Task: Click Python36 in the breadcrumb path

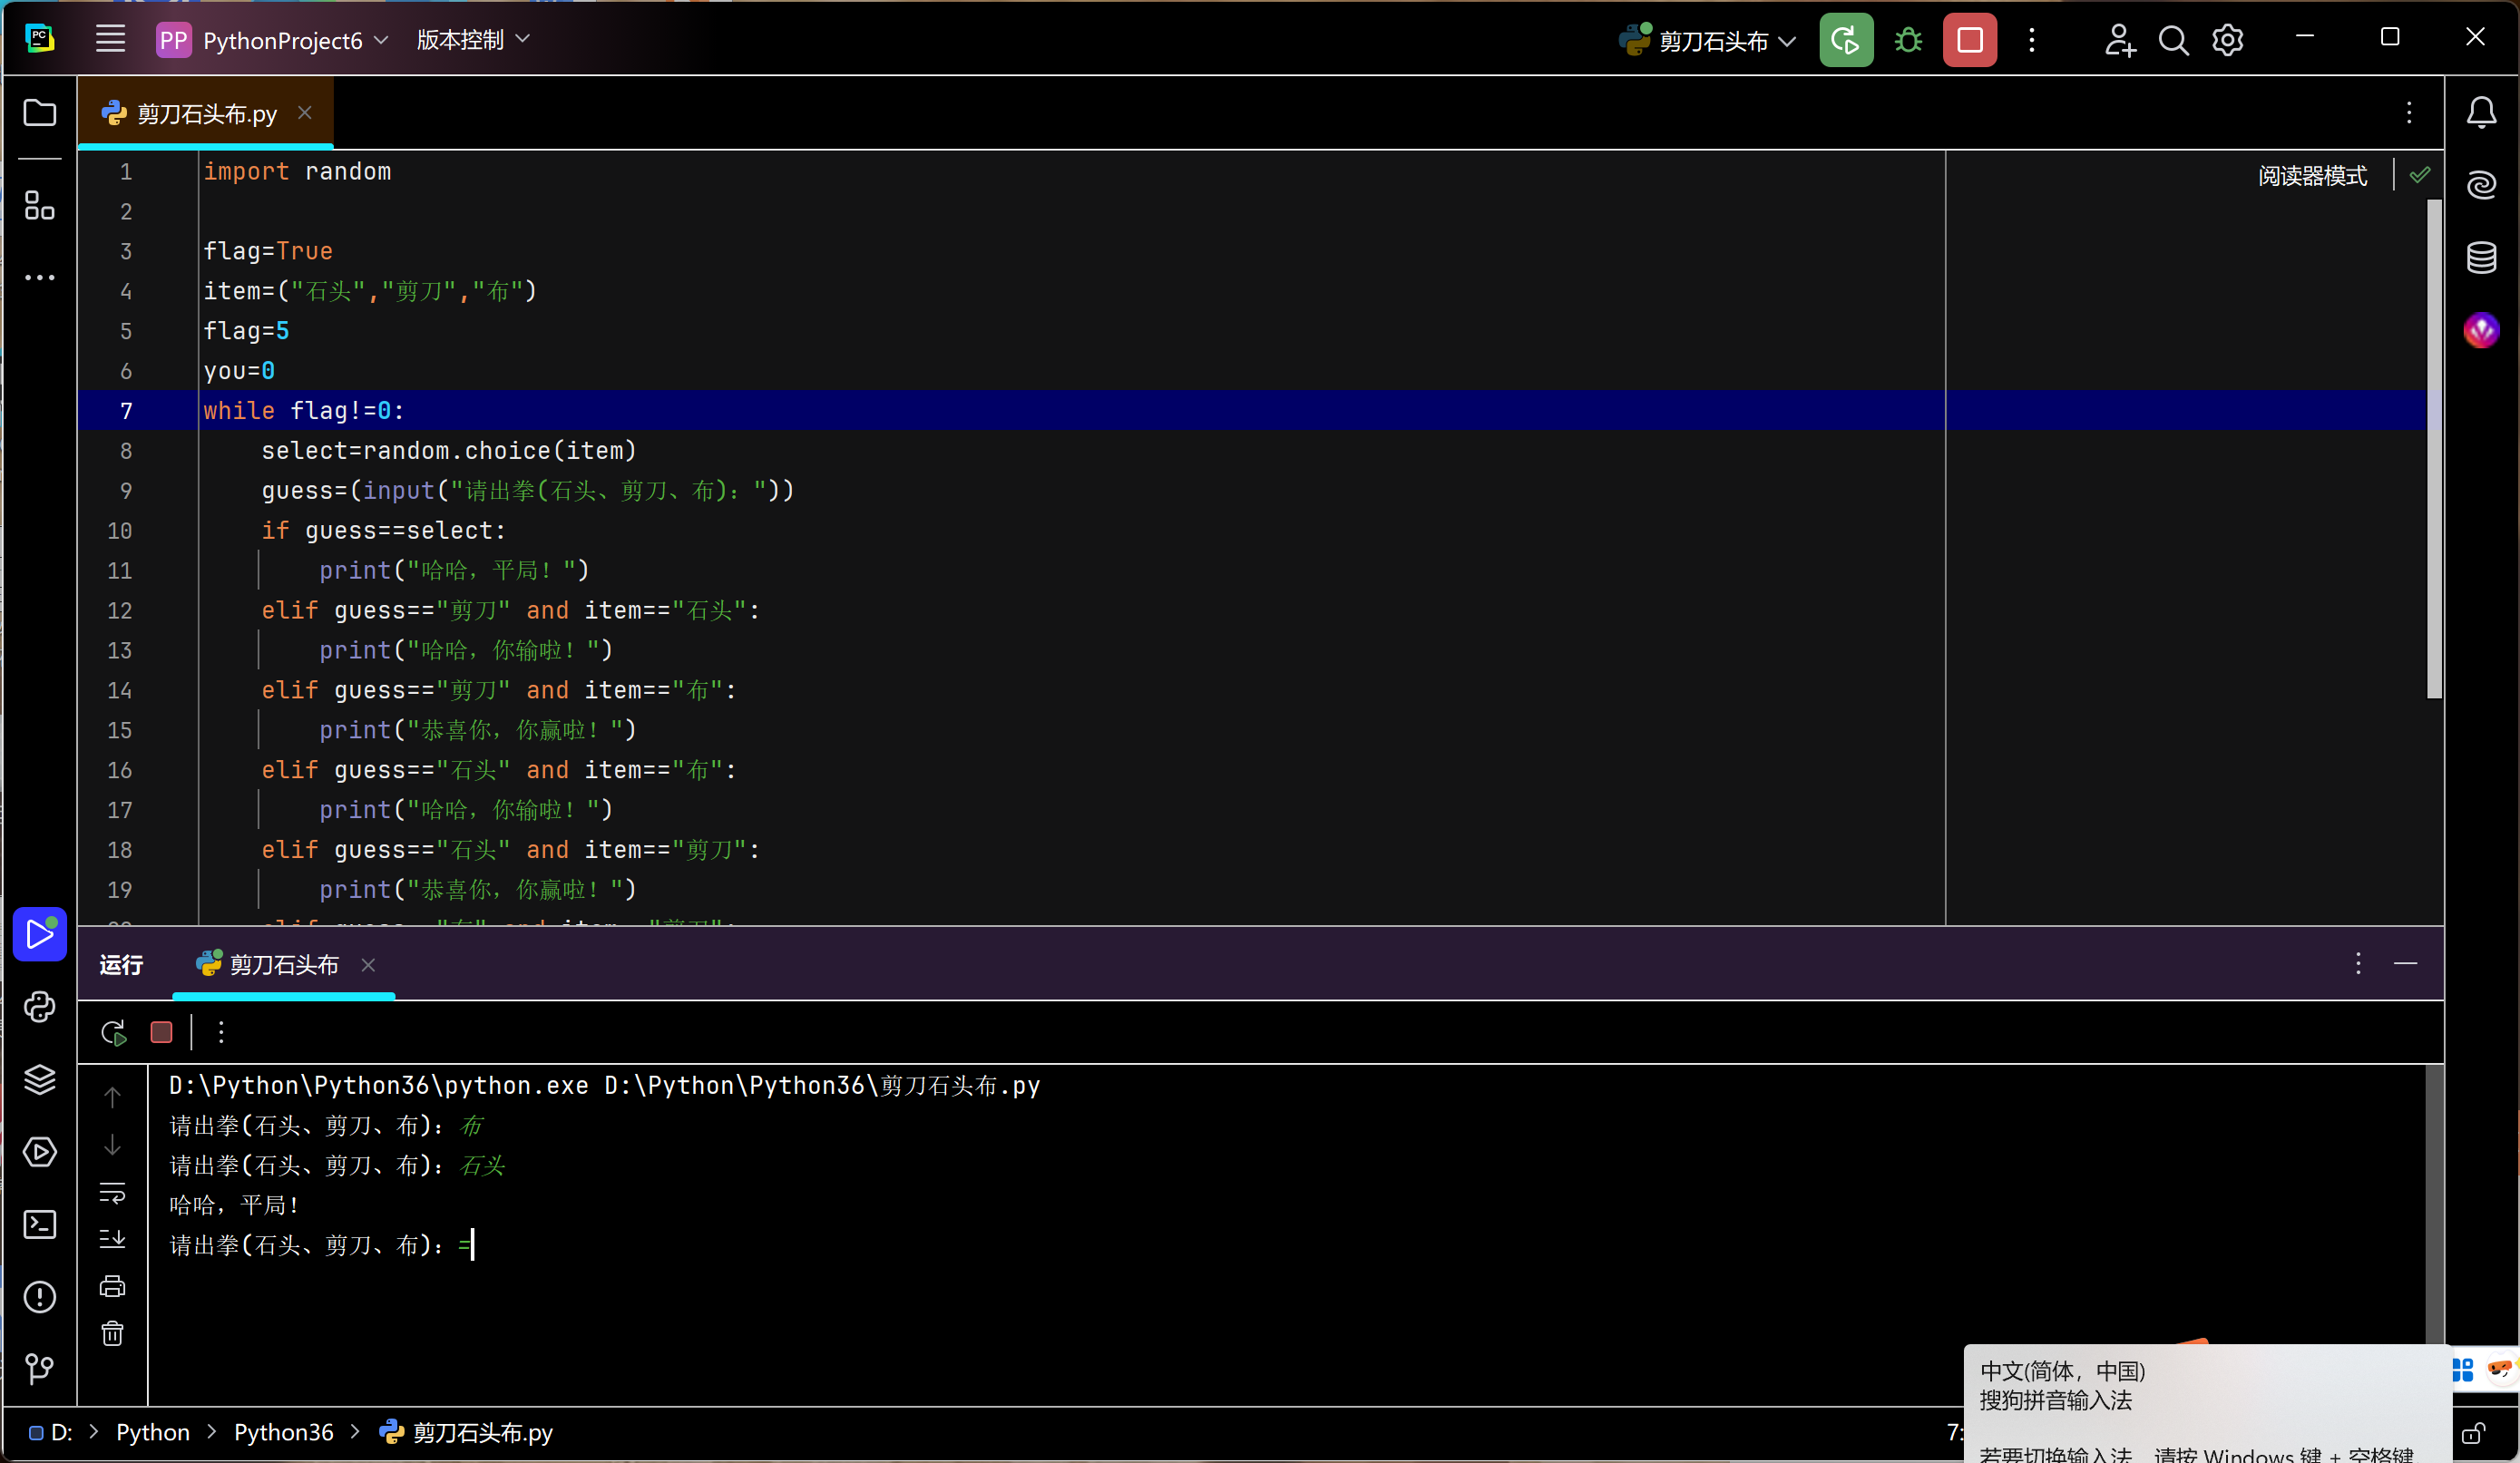Action: [283, 1432]
